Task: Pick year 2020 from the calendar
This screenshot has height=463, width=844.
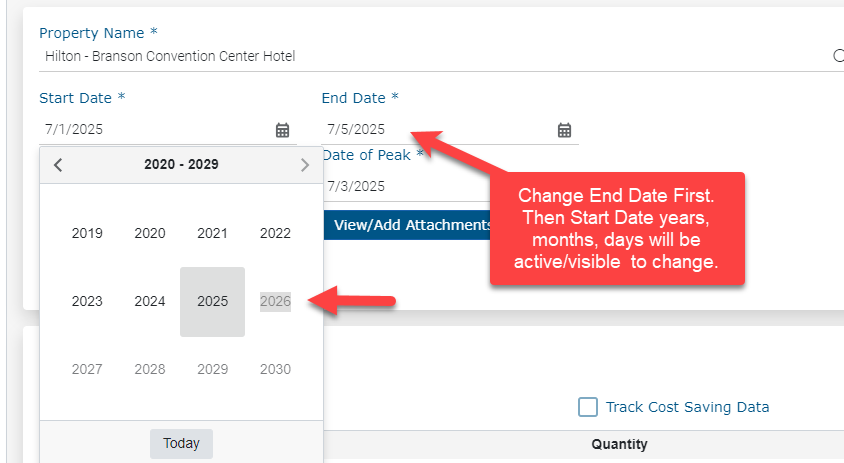Action: coord(150,233)
